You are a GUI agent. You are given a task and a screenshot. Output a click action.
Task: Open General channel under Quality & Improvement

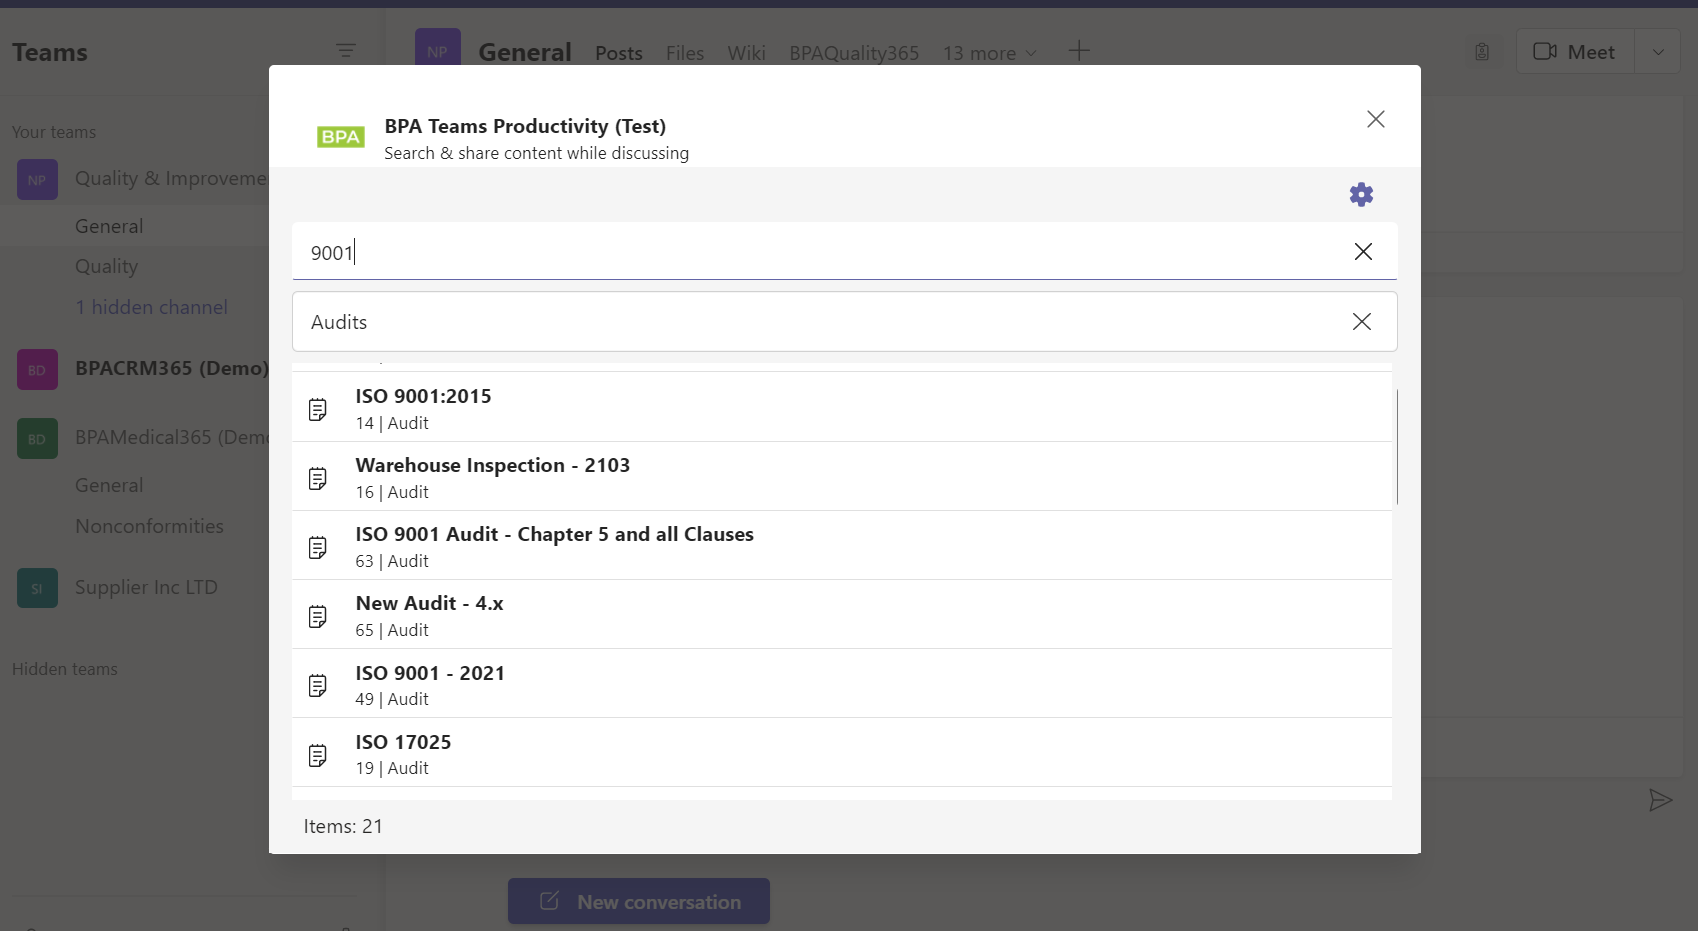[109, 226]
